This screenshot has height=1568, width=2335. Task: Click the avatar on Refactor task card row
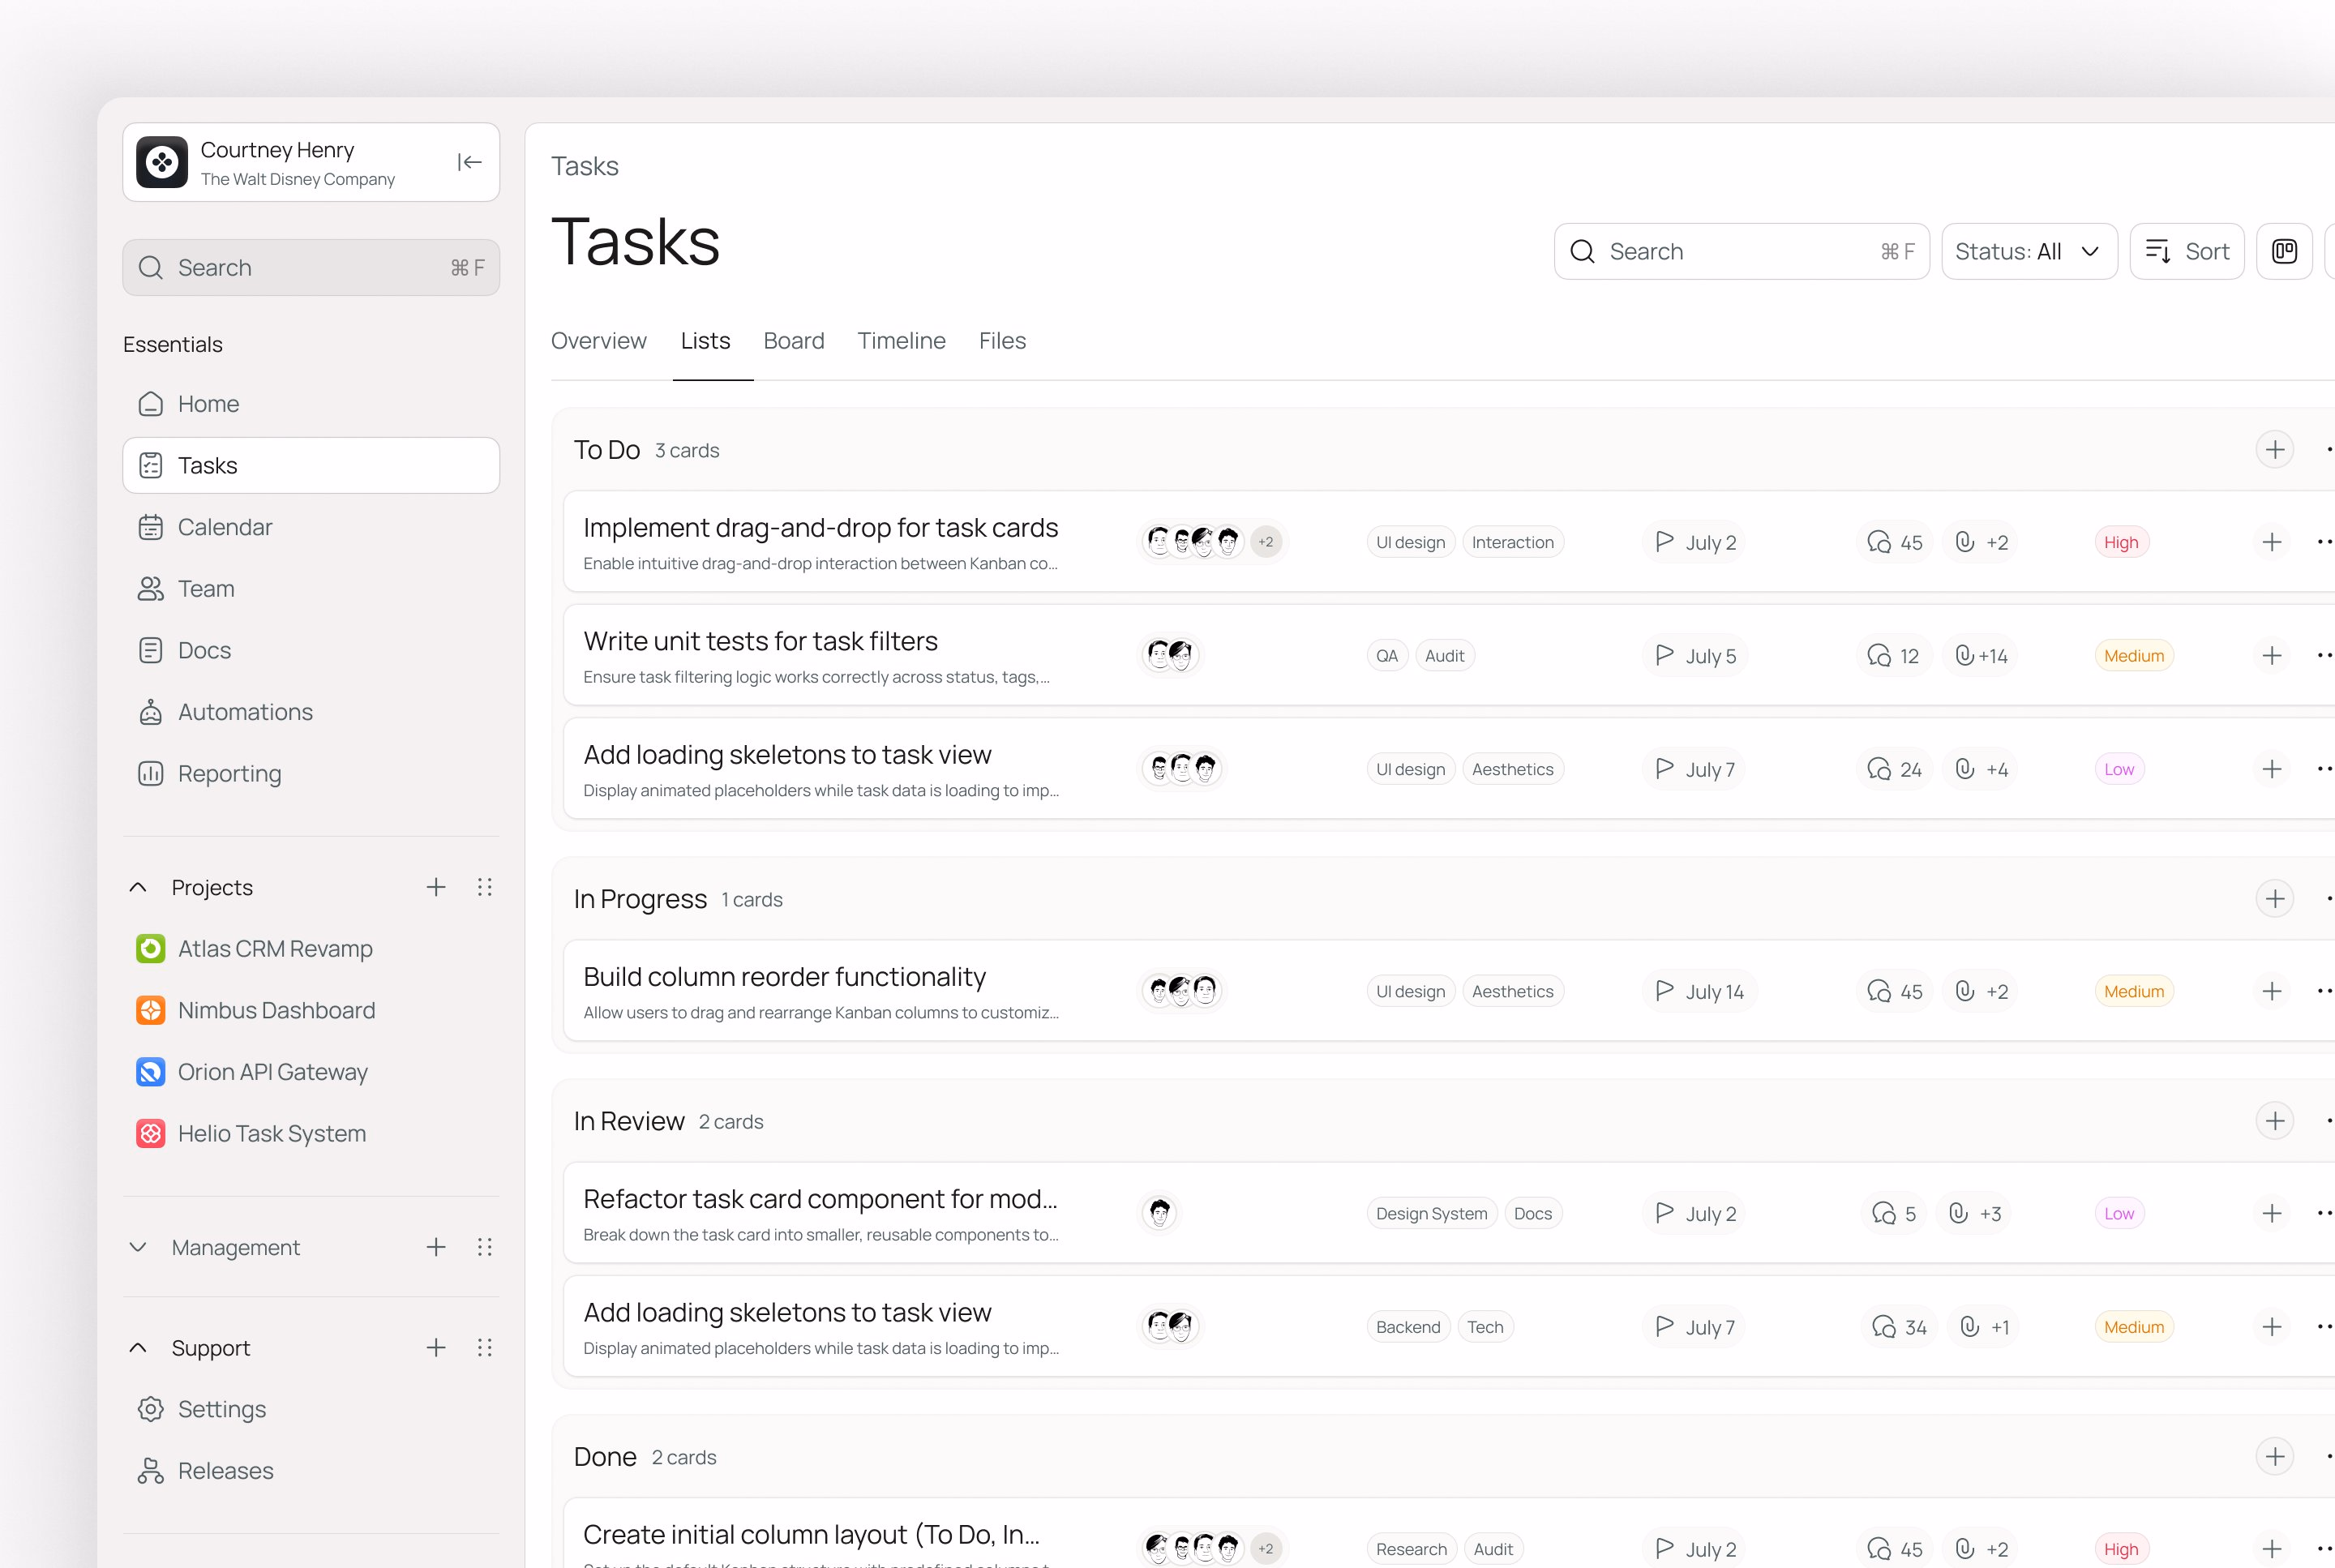[x=1159, y=1213]
